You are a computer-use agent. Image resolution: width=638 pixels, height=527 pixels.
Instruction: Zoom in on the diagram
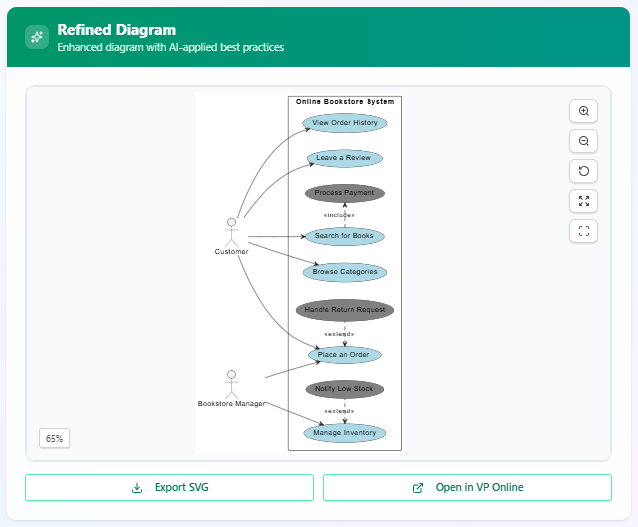click(x=584, y=111)
